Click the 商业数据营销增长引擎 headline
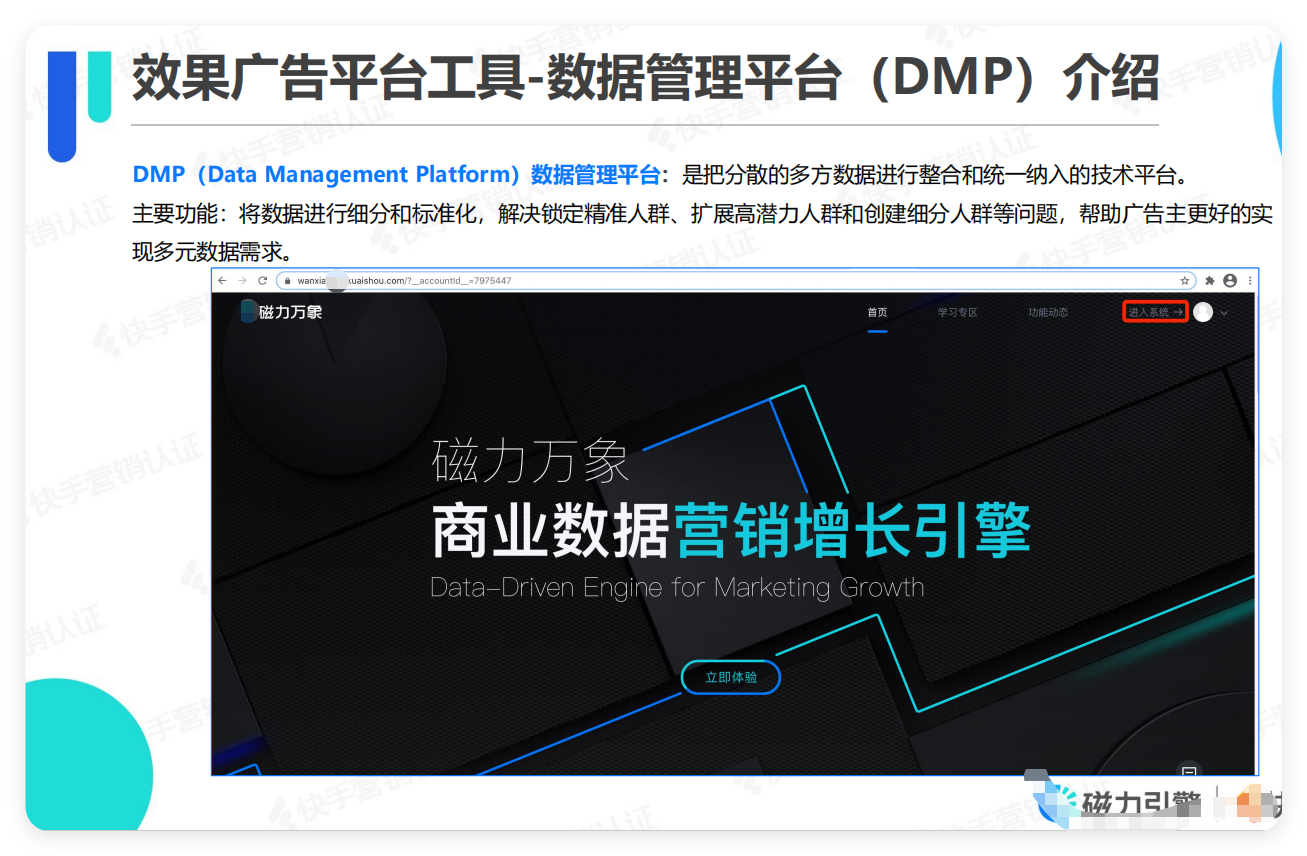Image resolution: width=1307 pixels, height=856 pixels. coord(731,531)
